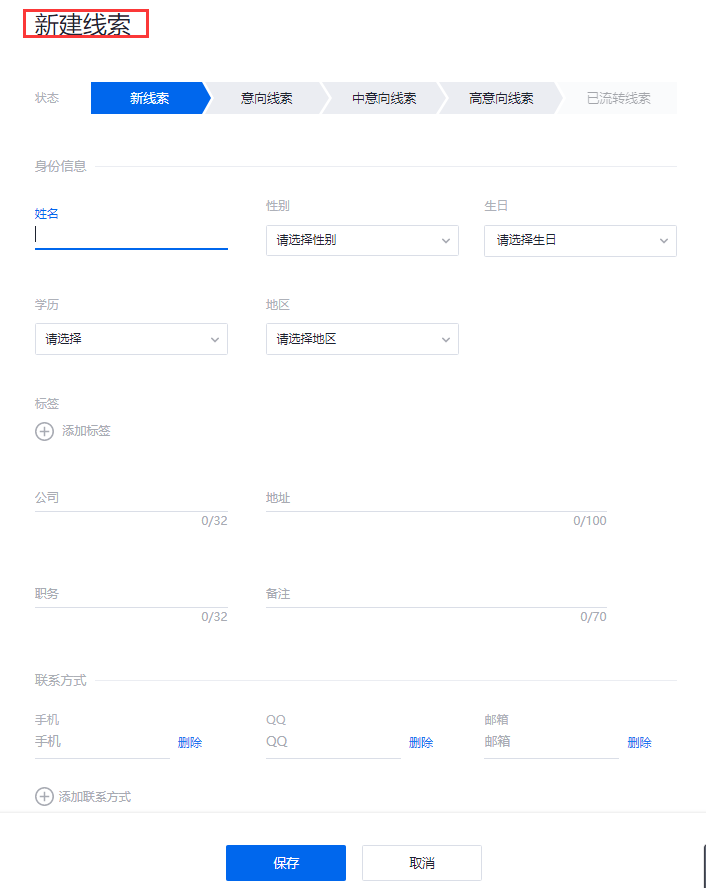The width and height of the screenshot is (706, 888).
Task: Switch status to 高意向线索
Action: click(500, 98)
